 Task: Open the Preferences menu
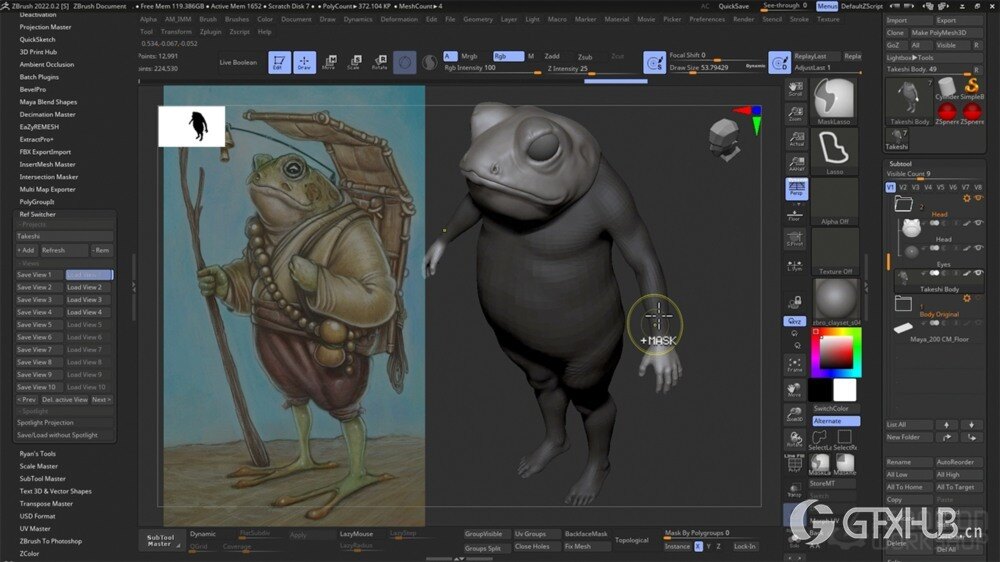pos(707,19)
